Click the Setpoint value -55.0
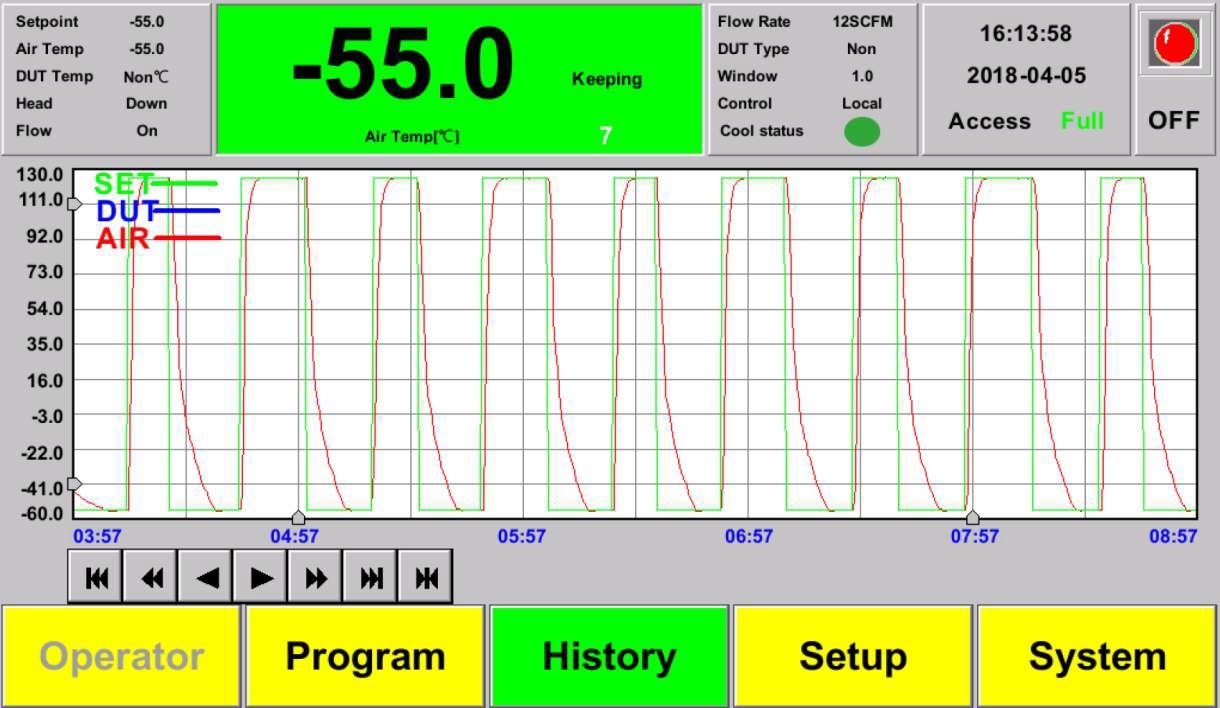Viewport: 1220px width, 708px height. (x=147, y=21)
